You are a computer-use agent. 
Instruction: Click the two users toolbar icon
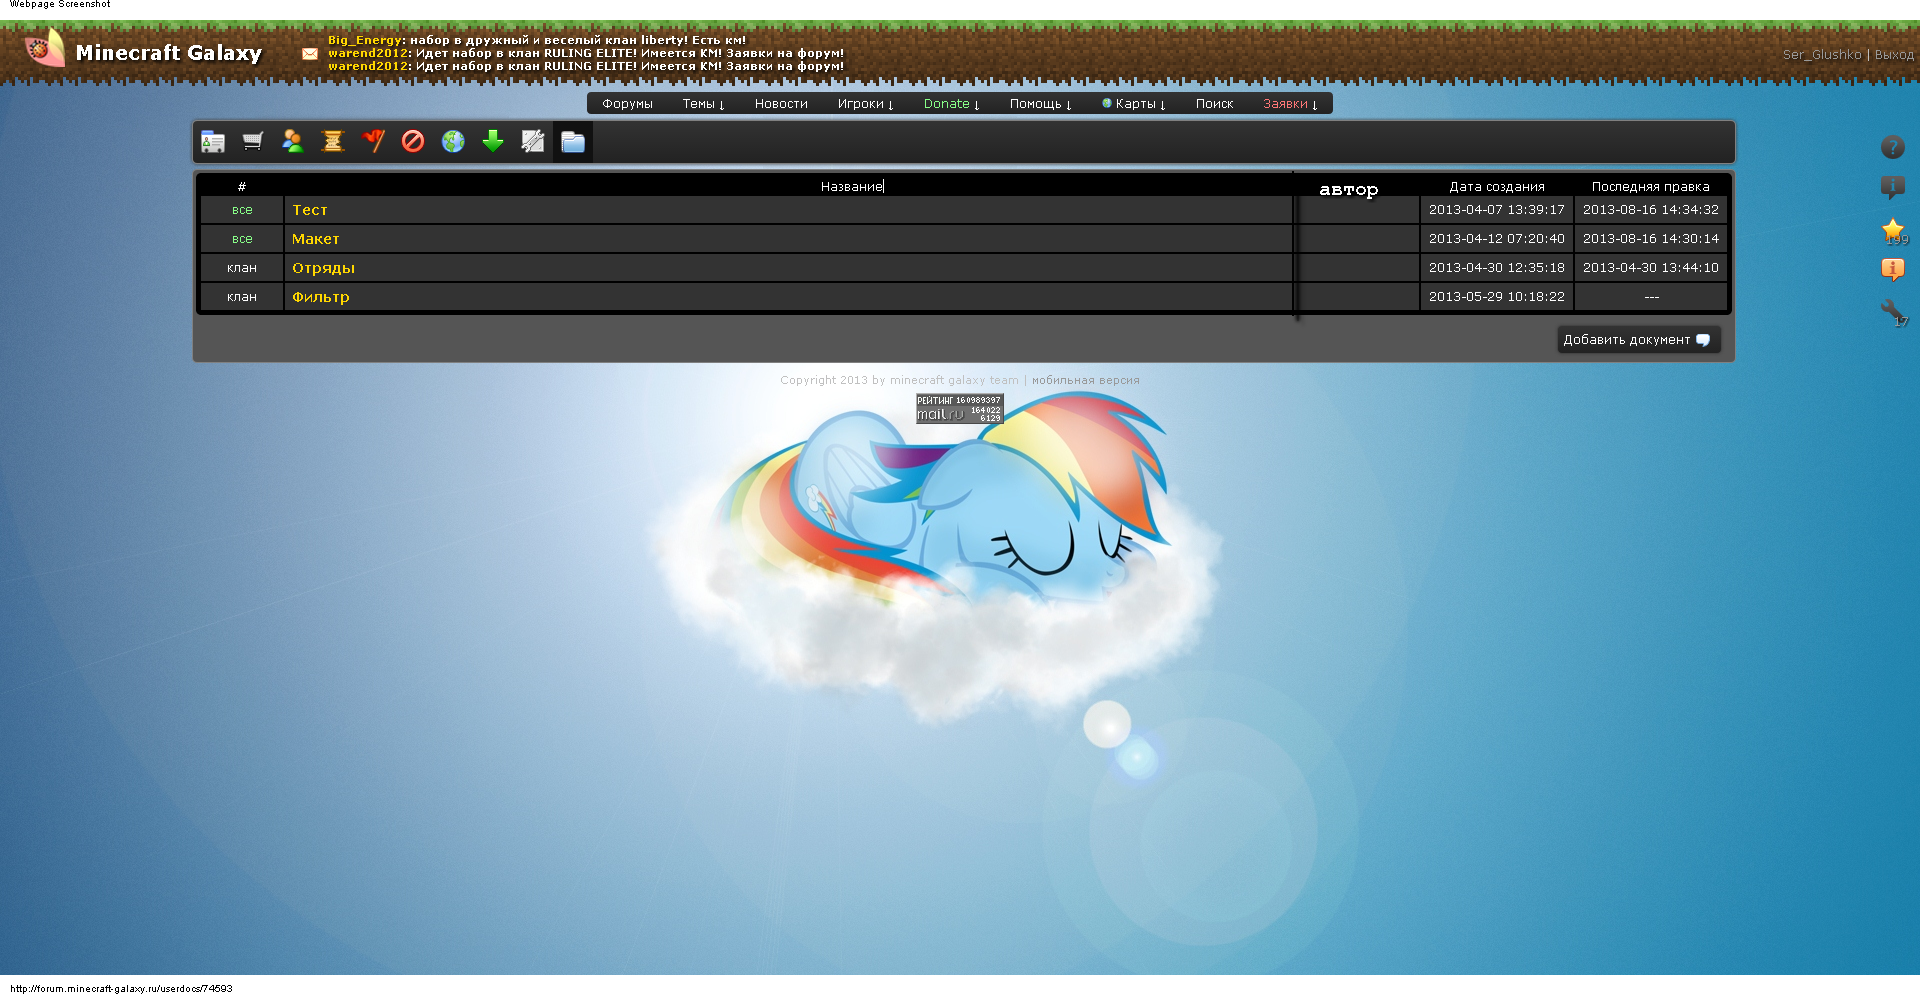click(x=293, y=142)
